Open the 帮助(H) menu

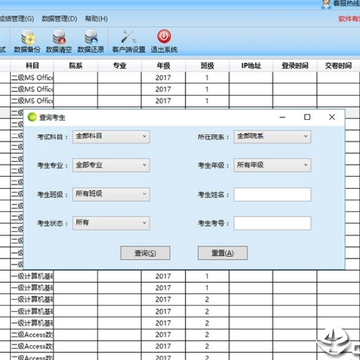(x=96, y=19)
